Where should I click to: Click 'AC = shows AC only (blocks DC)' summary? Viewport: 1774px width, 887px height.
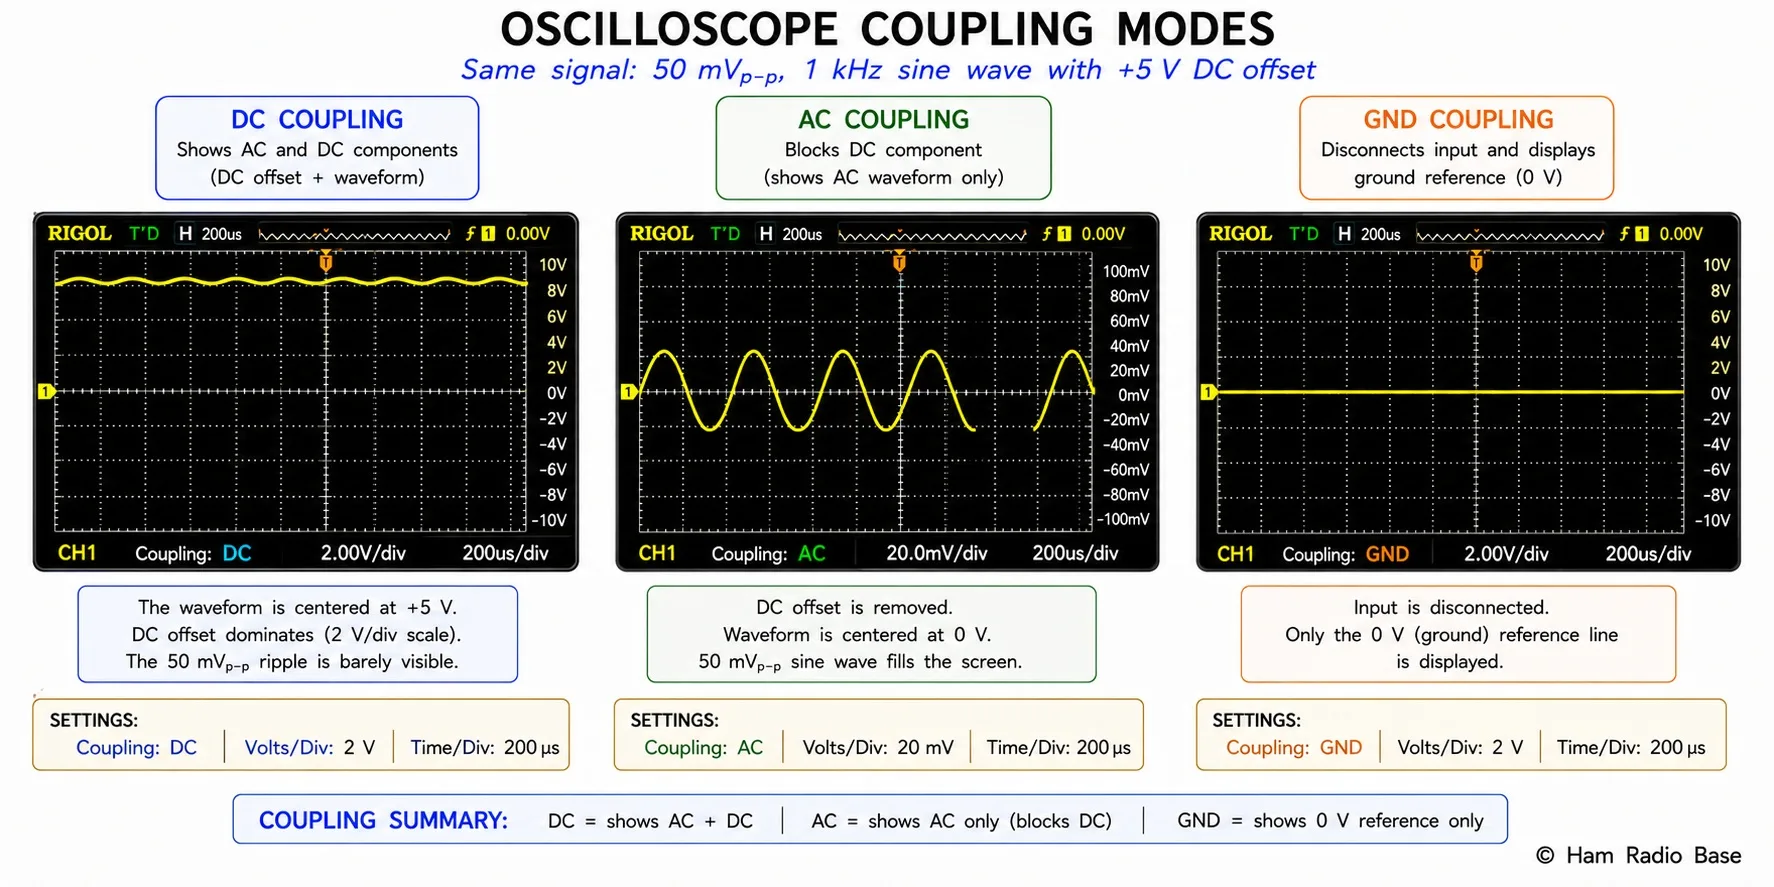[962, 821]
